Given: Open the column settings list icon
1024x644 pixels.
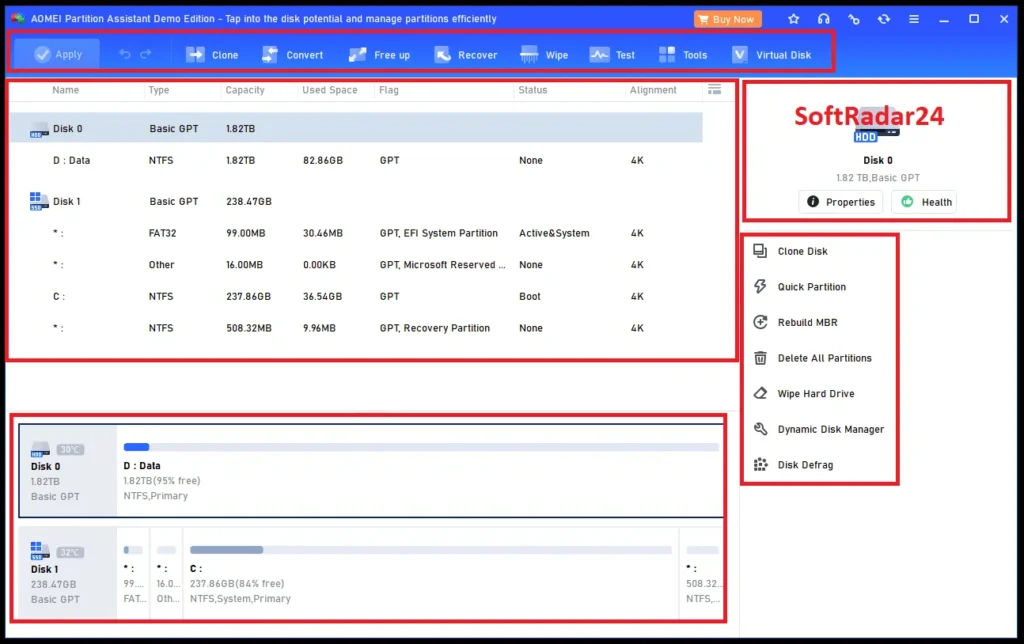Looking at the screenshot, I should (714, 89).
